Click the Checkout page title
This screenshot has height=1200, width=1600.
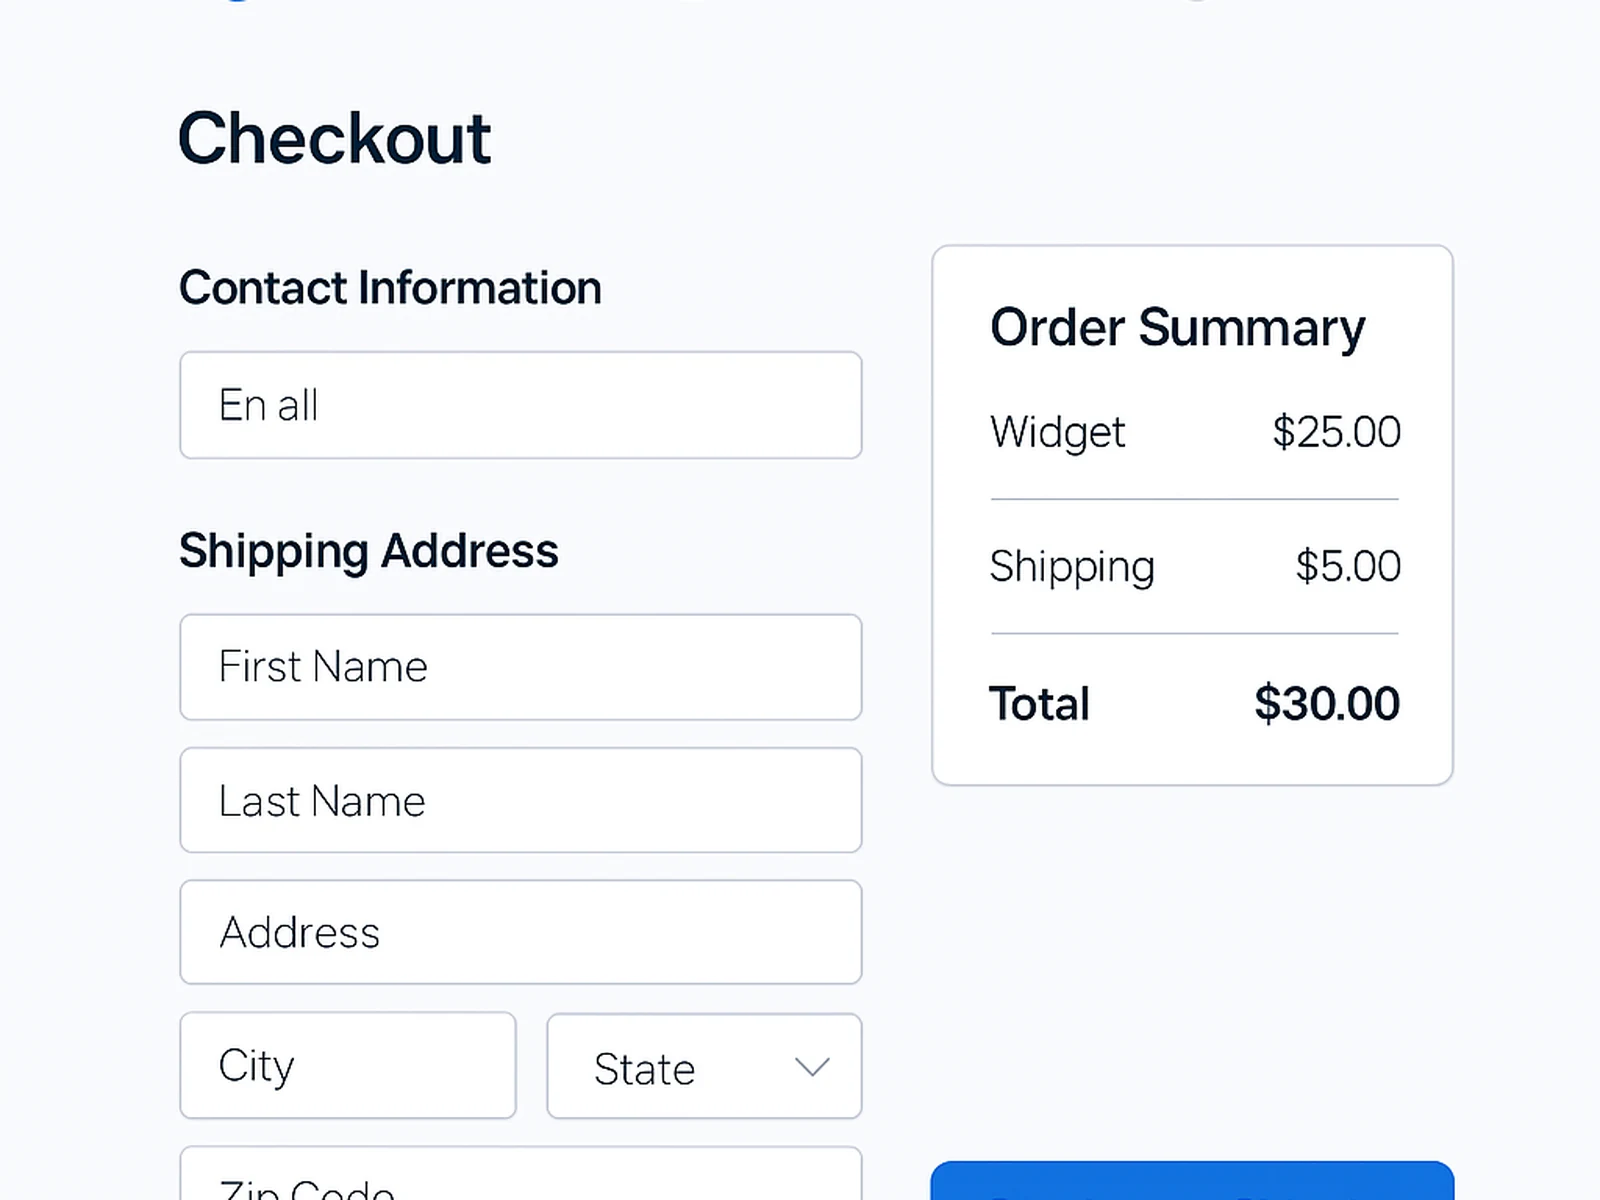click(x=334, y=137)
